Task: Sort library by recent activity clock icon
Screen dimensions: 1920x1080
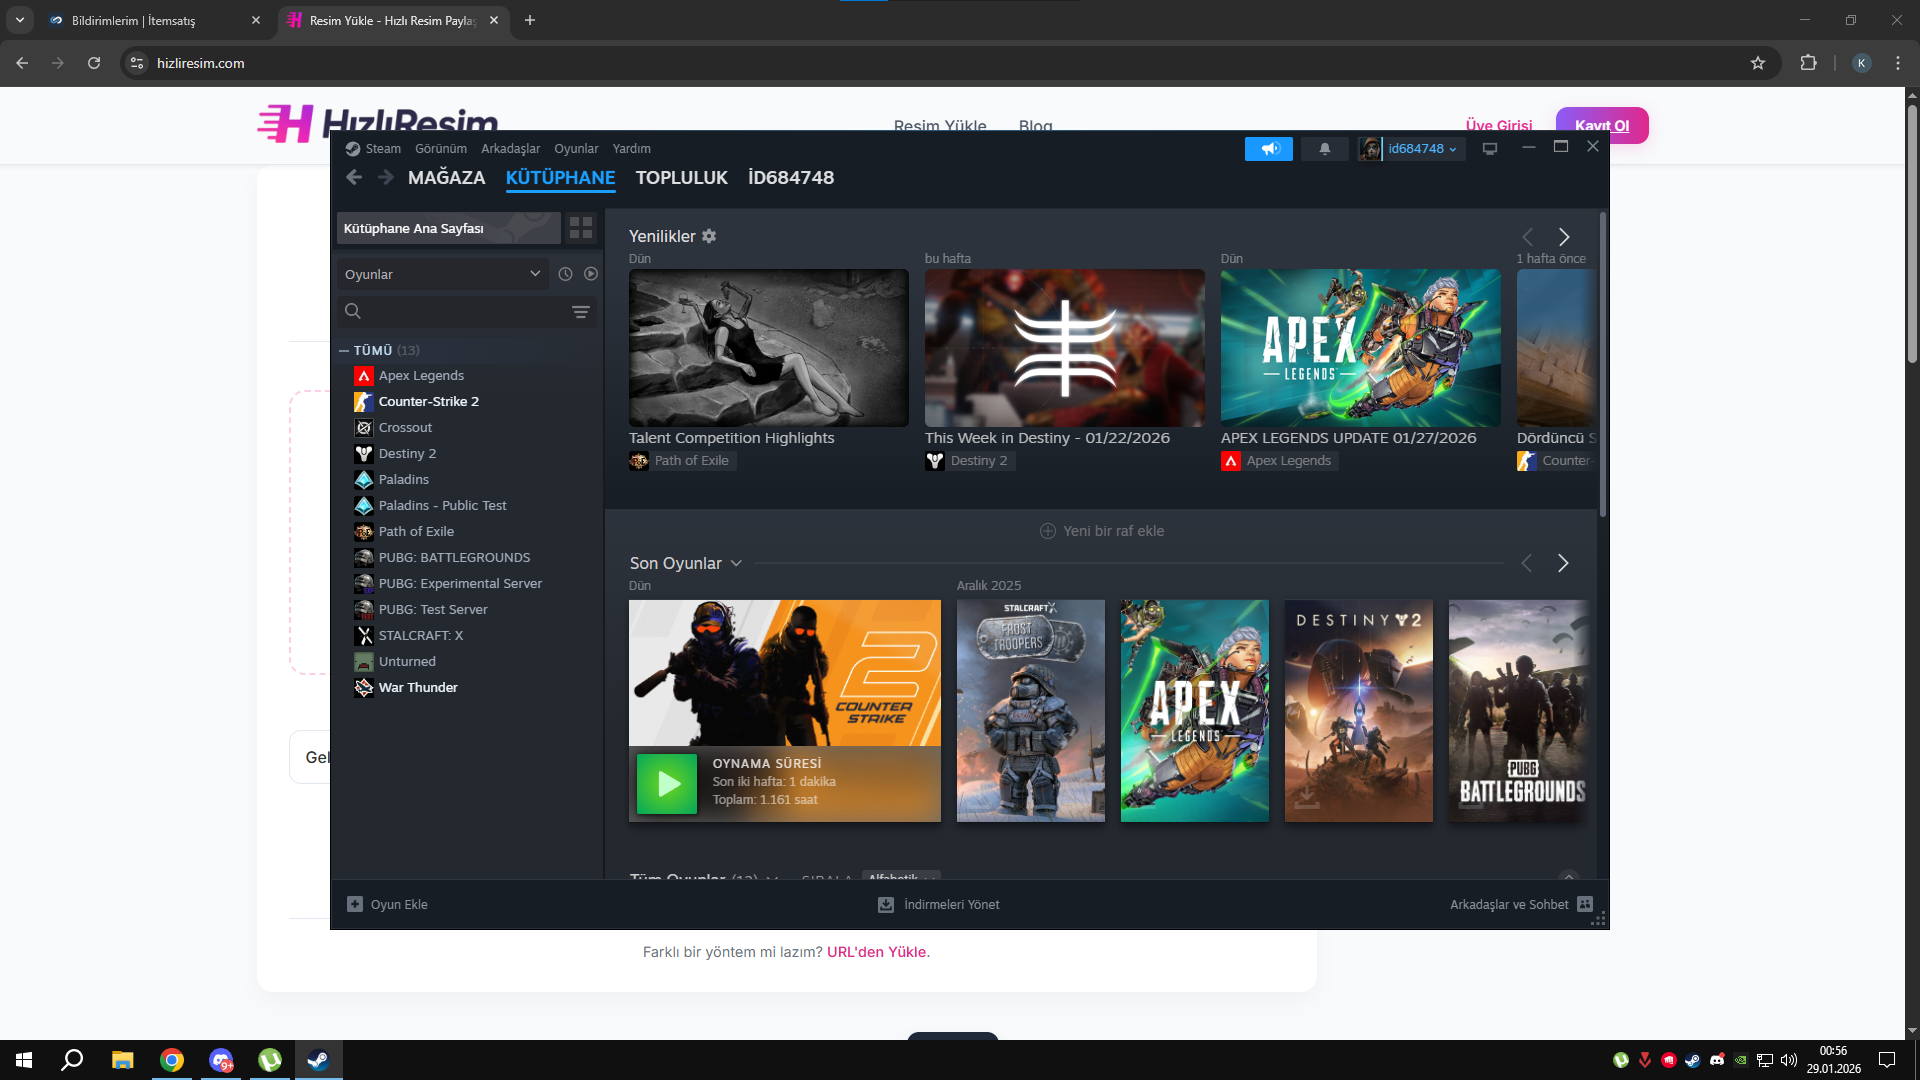Action: pos(565,274)
